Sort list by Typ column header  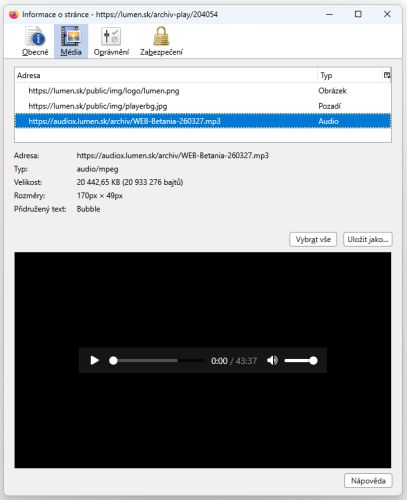350,75
